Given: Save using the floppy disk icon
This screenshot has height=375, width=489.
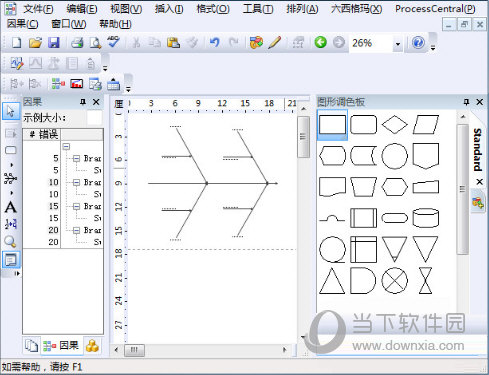Looking at the screenshot, I should [54, 43].
